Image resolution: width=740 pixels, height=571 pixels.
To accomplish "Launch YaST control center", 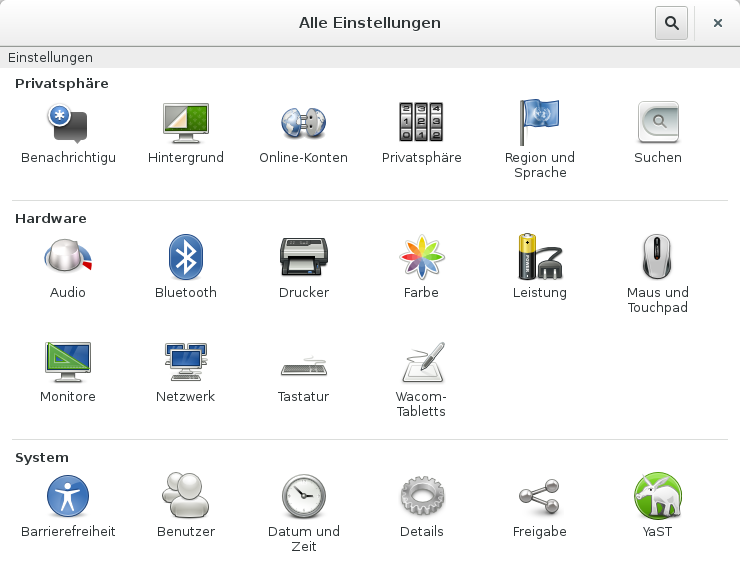I will pos(657,497).
